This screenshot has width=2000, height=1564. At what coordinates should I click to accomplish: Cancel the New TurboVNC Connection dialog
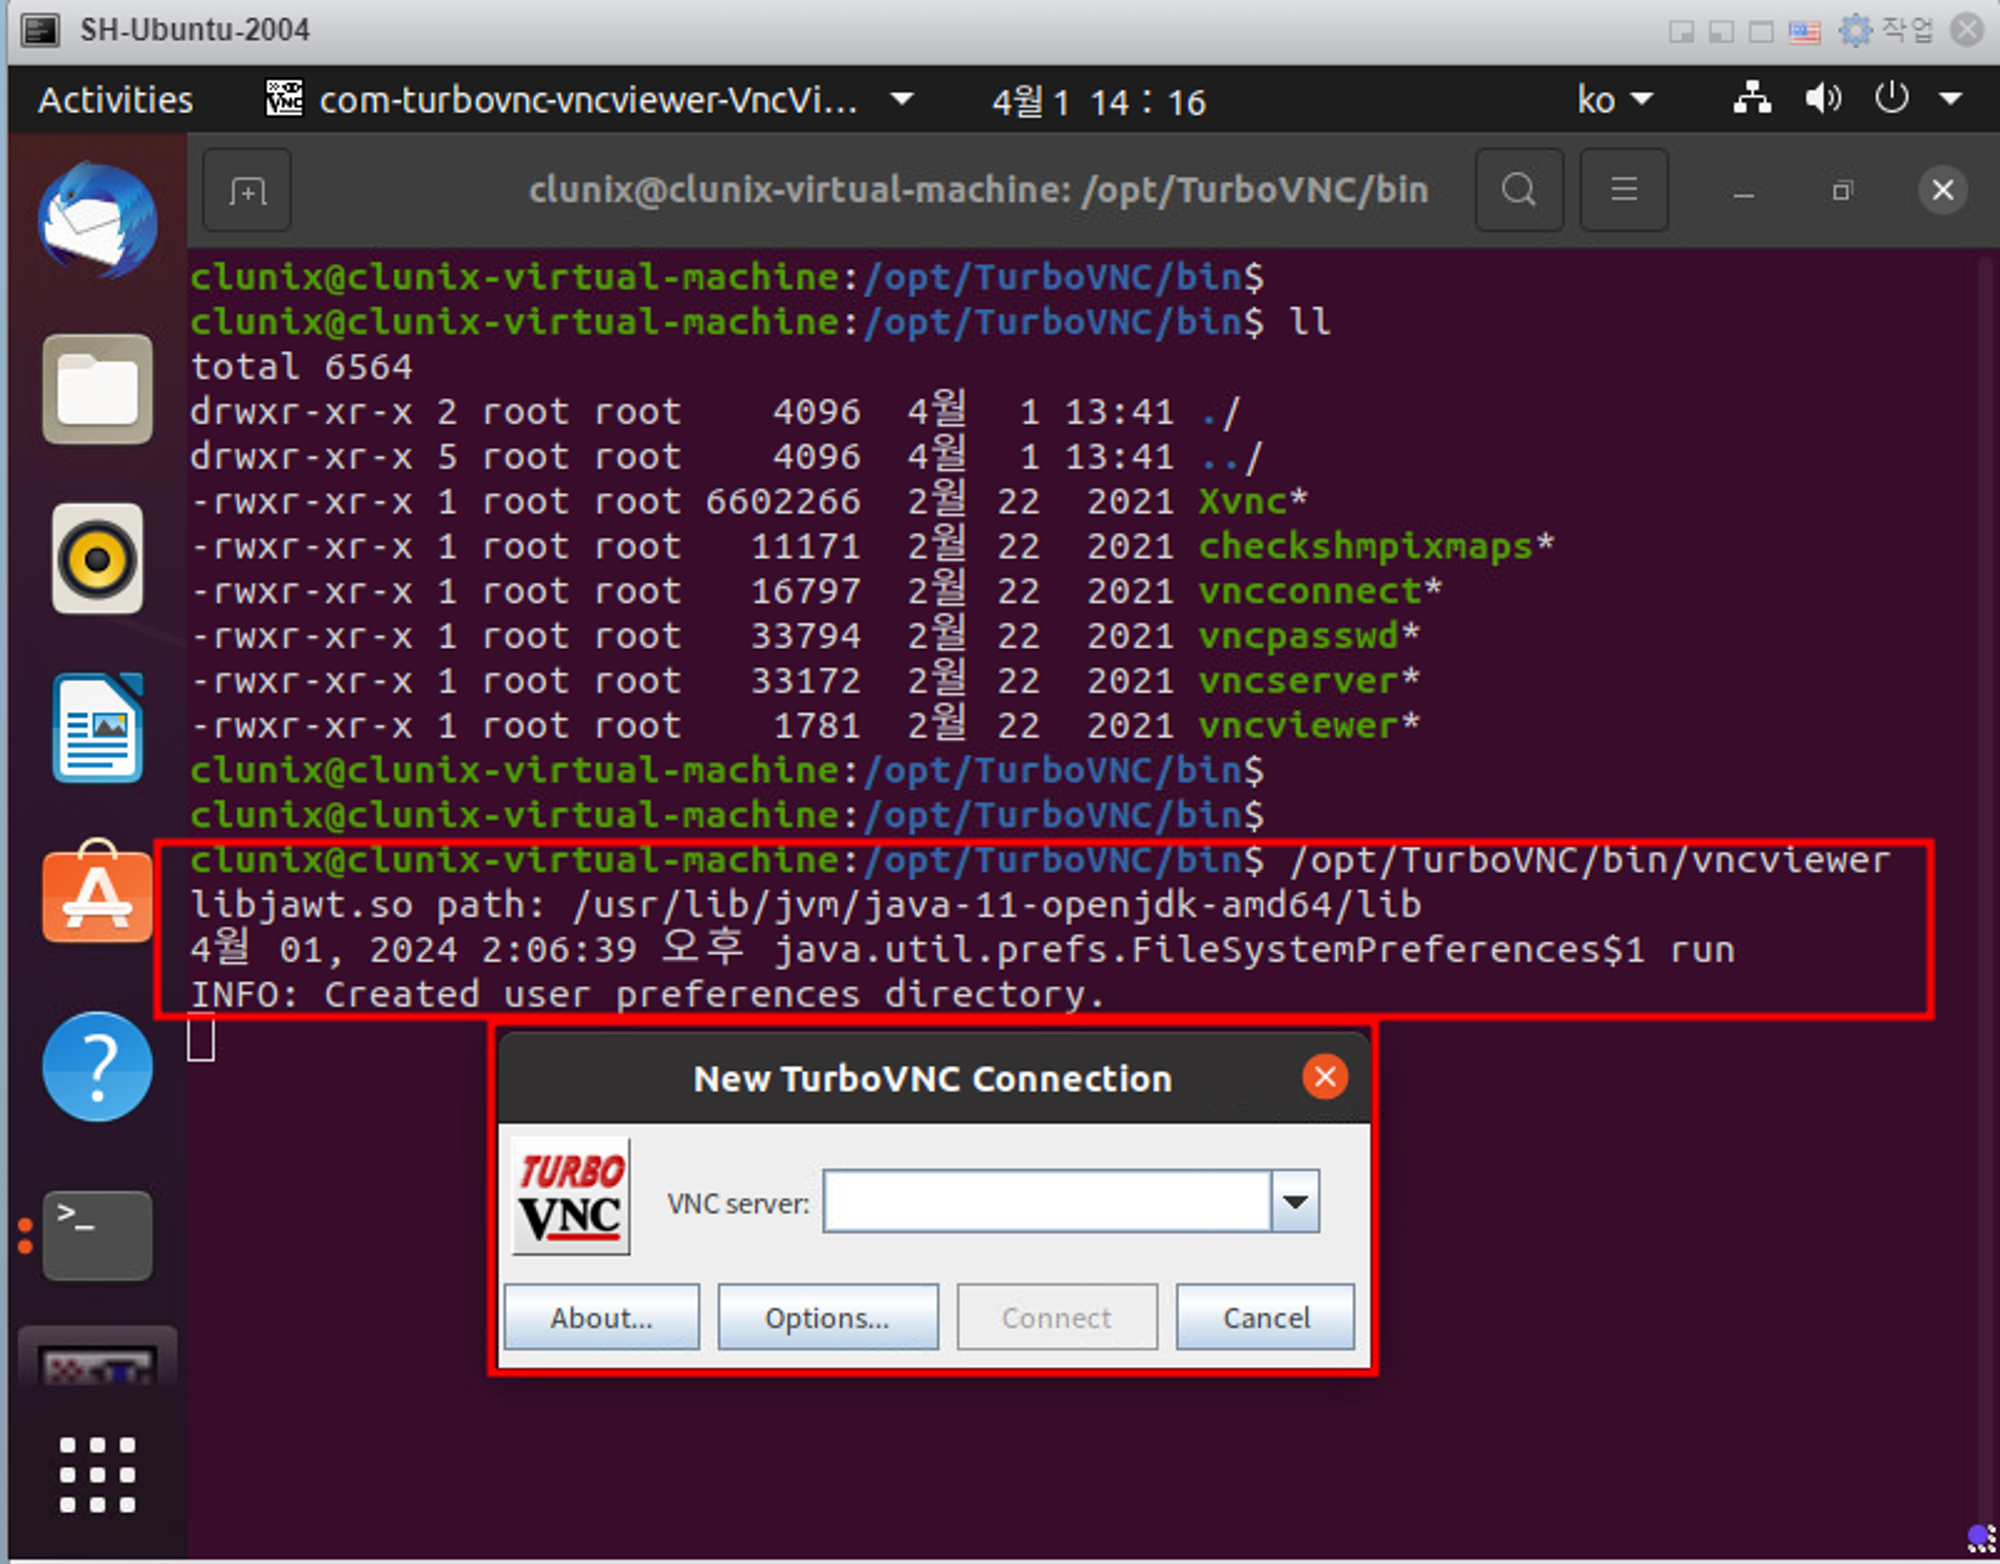[1265, 1318]
